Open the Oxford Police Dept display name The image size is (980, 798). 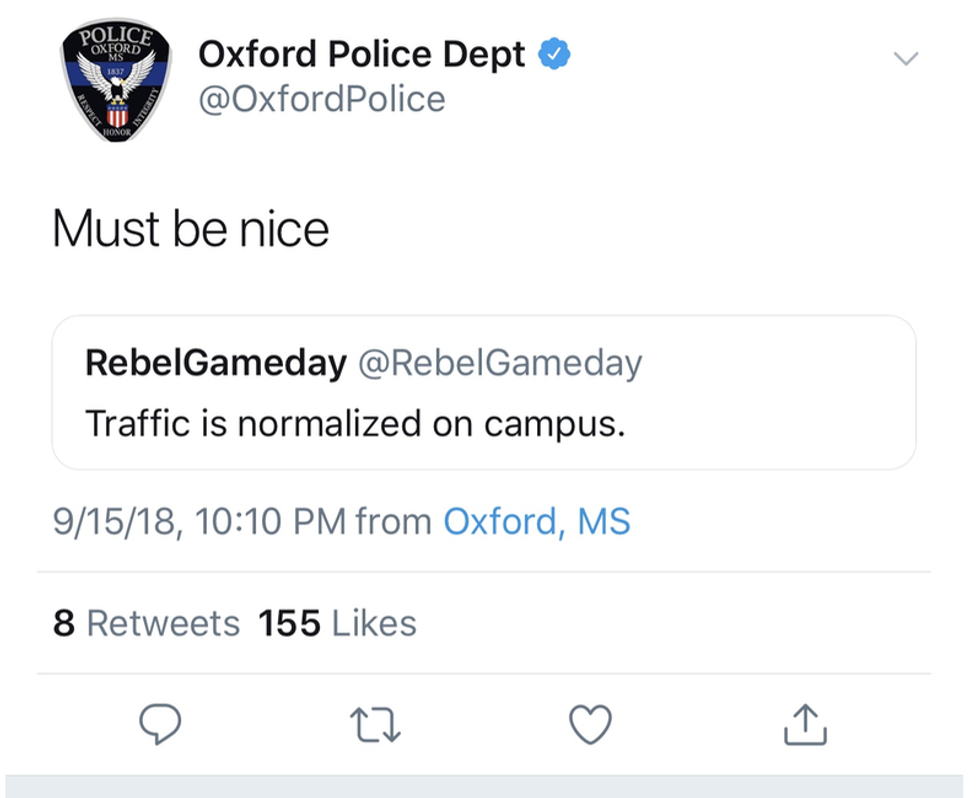coord(361,54)
